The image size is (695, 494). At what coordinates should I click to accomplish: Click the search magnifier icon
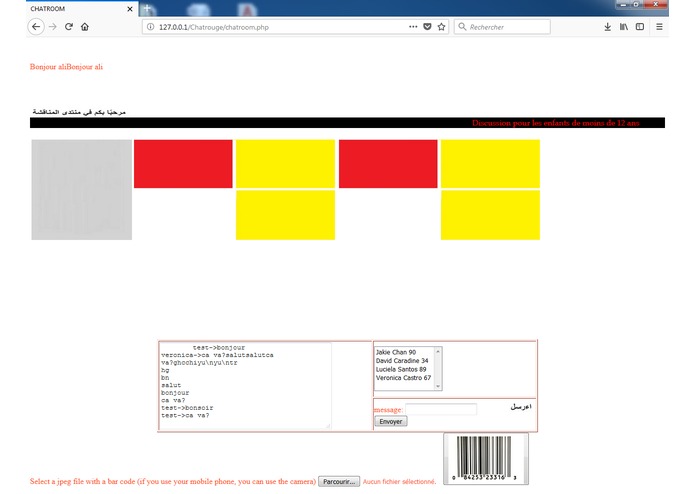pos(462,27)
